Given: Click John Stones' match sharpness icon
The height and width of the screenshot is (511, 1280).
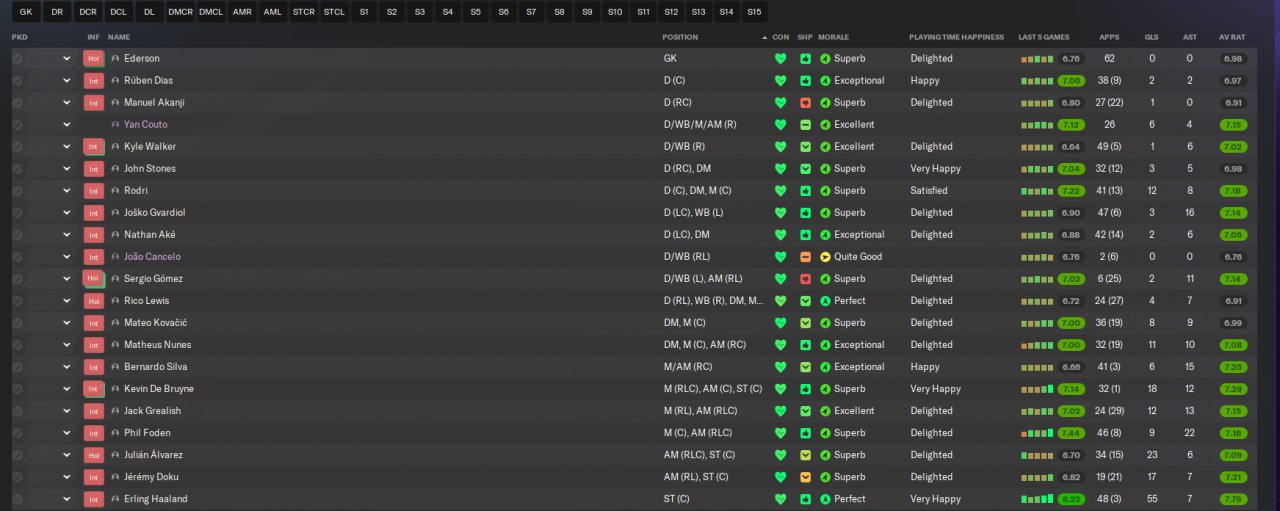Looking at the screenshot, I should 805,169.
